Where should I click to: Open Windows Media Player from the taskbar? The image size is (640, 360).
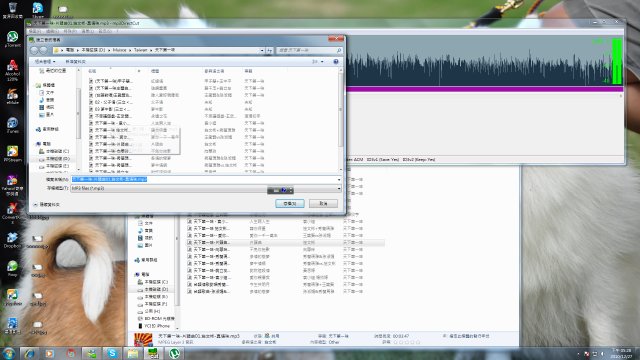pyautogui.click(x=50, y=353)
